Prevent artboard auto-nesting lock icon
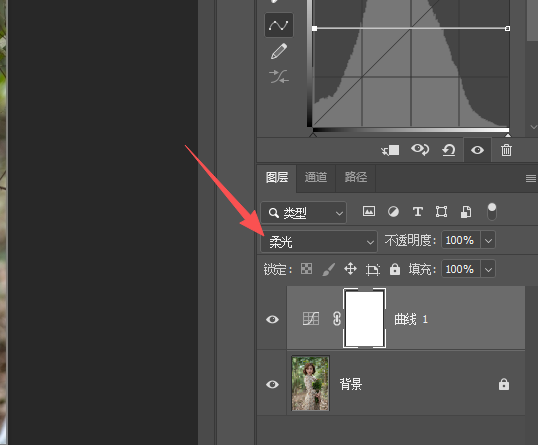This screenshot has height=445, width=538. coord(373,269)
